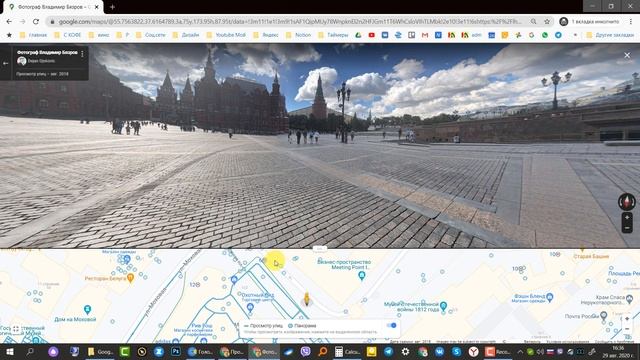Zoom in the panorama with plus
The height and width of the screenshot is (360, 640).
(627, 218)
